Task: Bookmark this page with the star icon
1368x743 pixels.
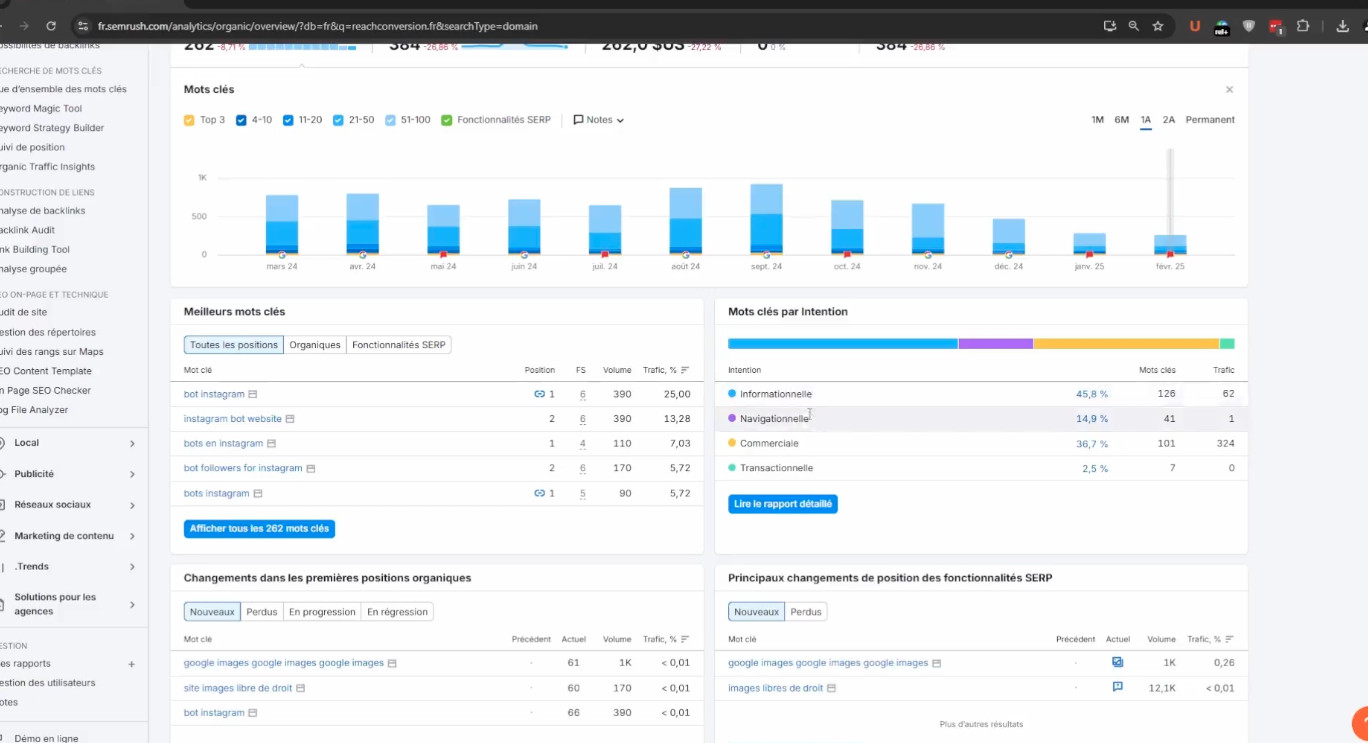Action: pyautogui.click(x=1158, y=26)
